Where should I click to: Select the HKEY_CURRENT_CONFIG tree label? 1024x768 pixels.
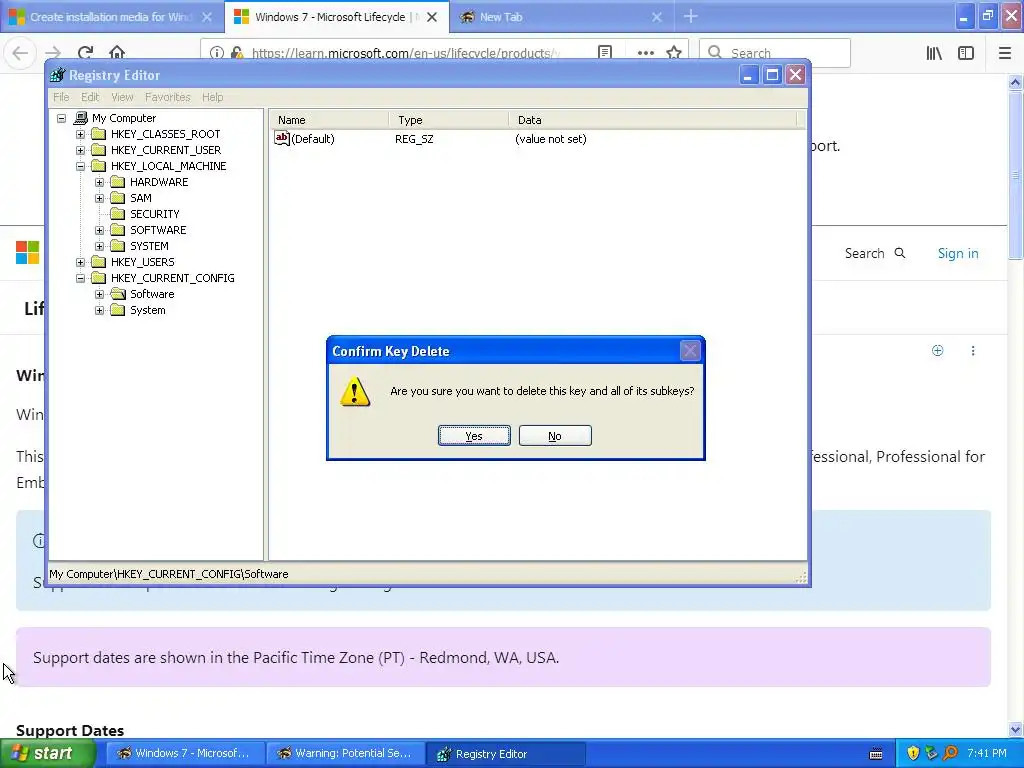(172, 278)
